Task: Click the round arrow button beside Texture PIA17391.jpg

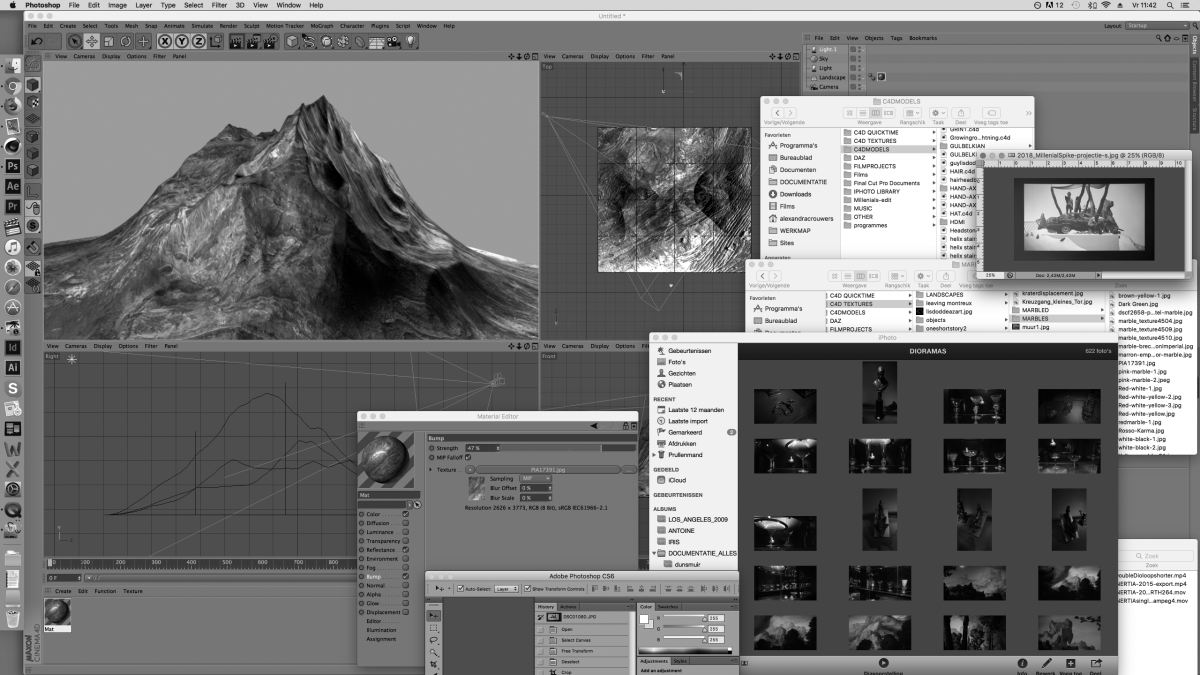Action: coord(469,469)
